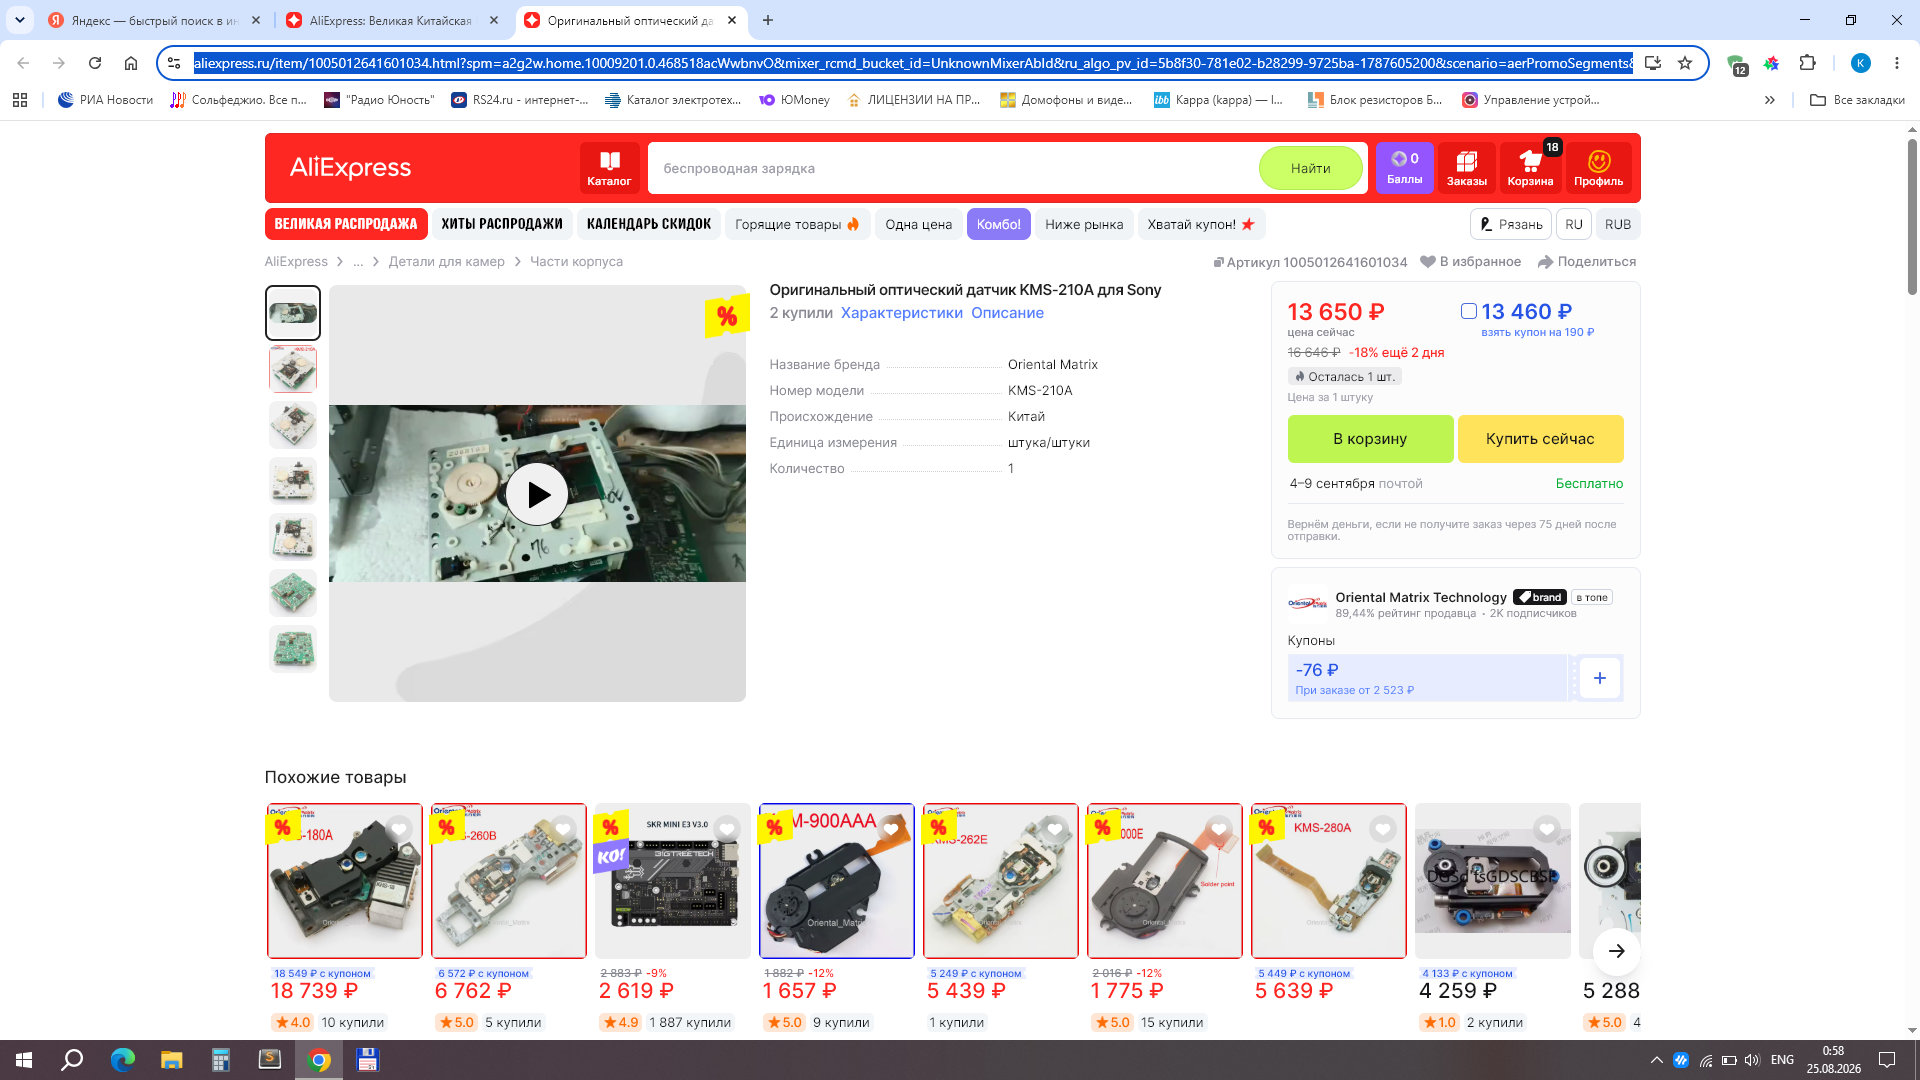Open the Комбо! section
The width and height of the screenshot is (1920, 1080).
[998, 224]
